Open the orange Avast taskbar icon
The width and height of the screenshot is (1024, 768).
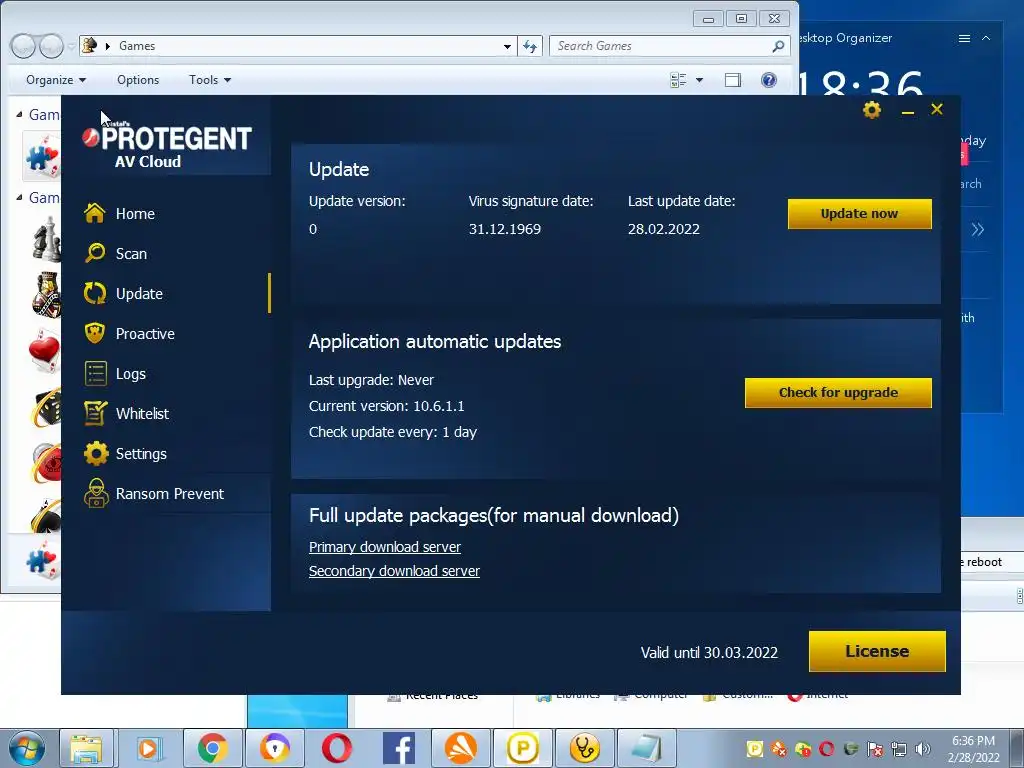point(460,748)
